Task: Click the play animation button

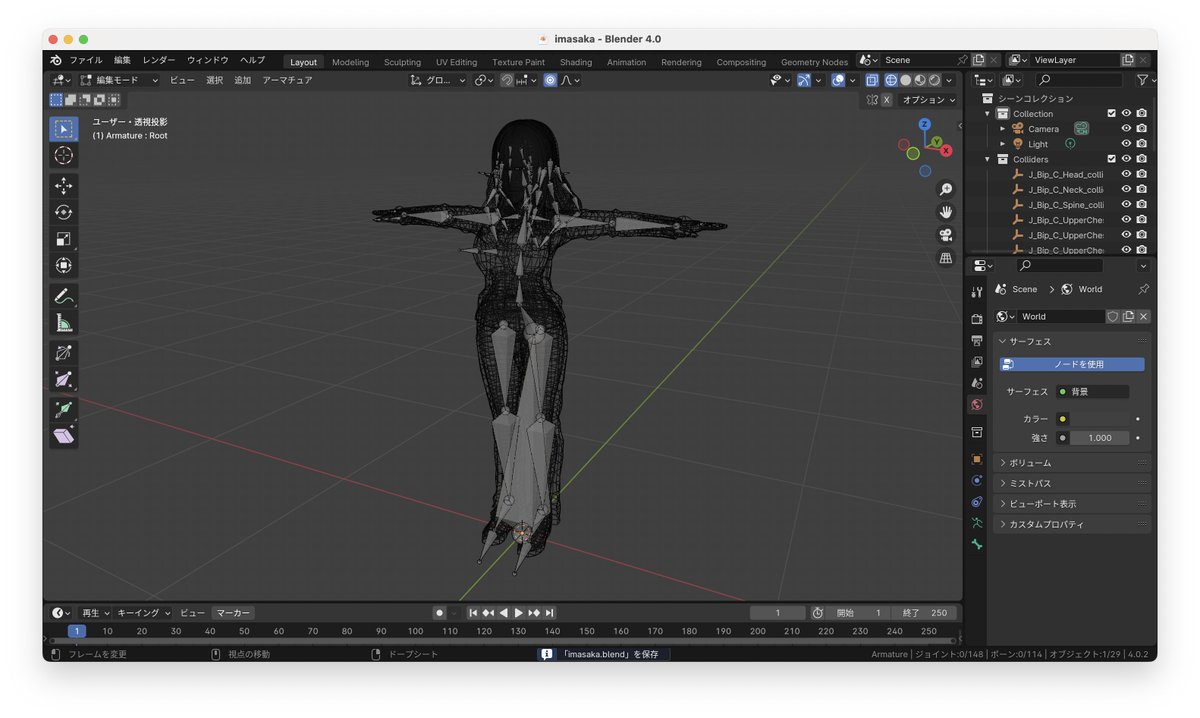Action: (x=519, y=613)
